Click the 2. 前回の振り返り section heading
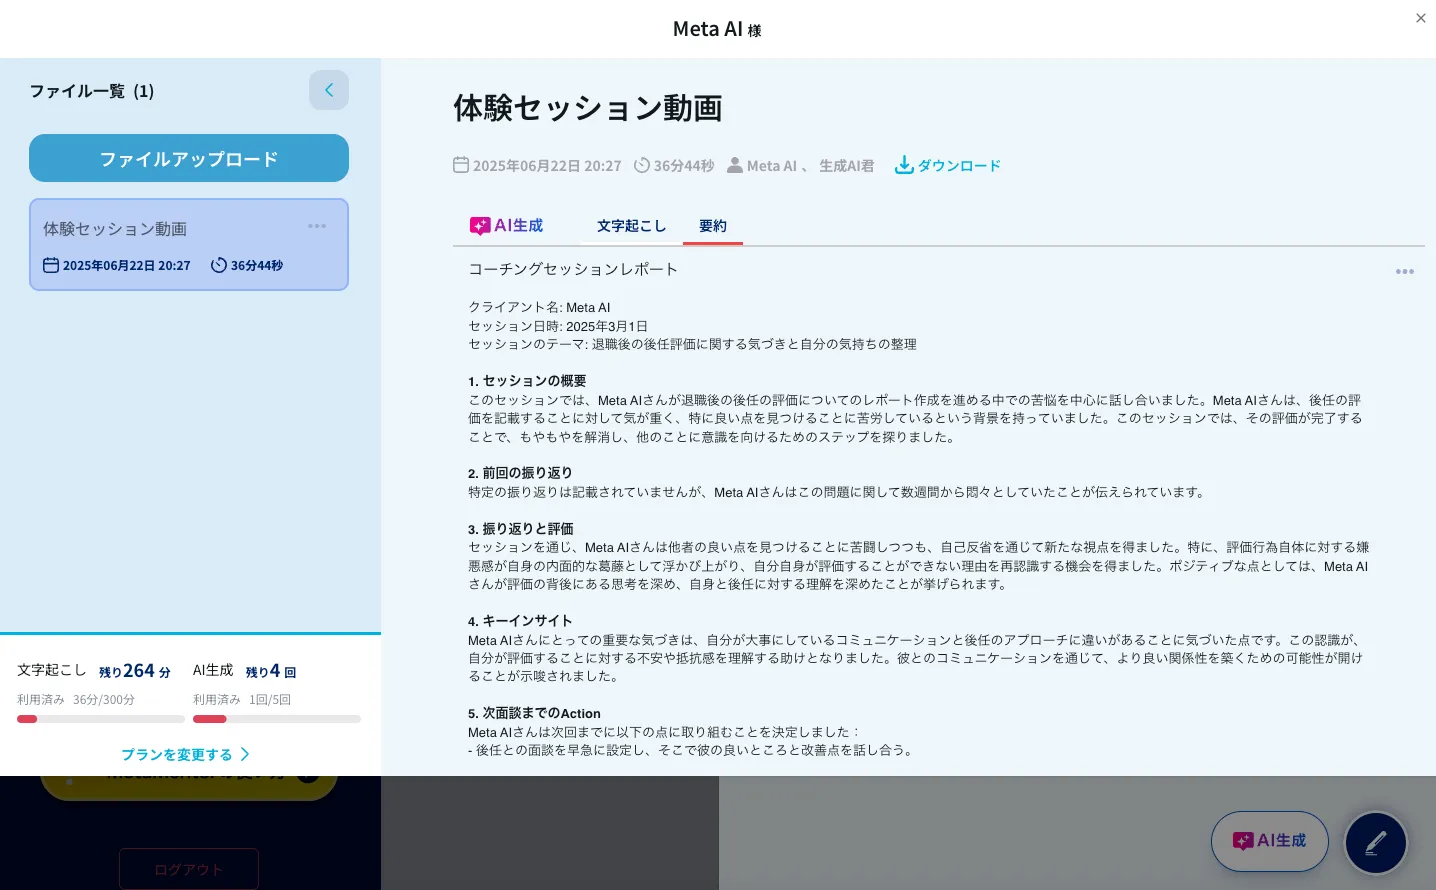The width and height of the screenshot is (1436, 890). [520, 473]
